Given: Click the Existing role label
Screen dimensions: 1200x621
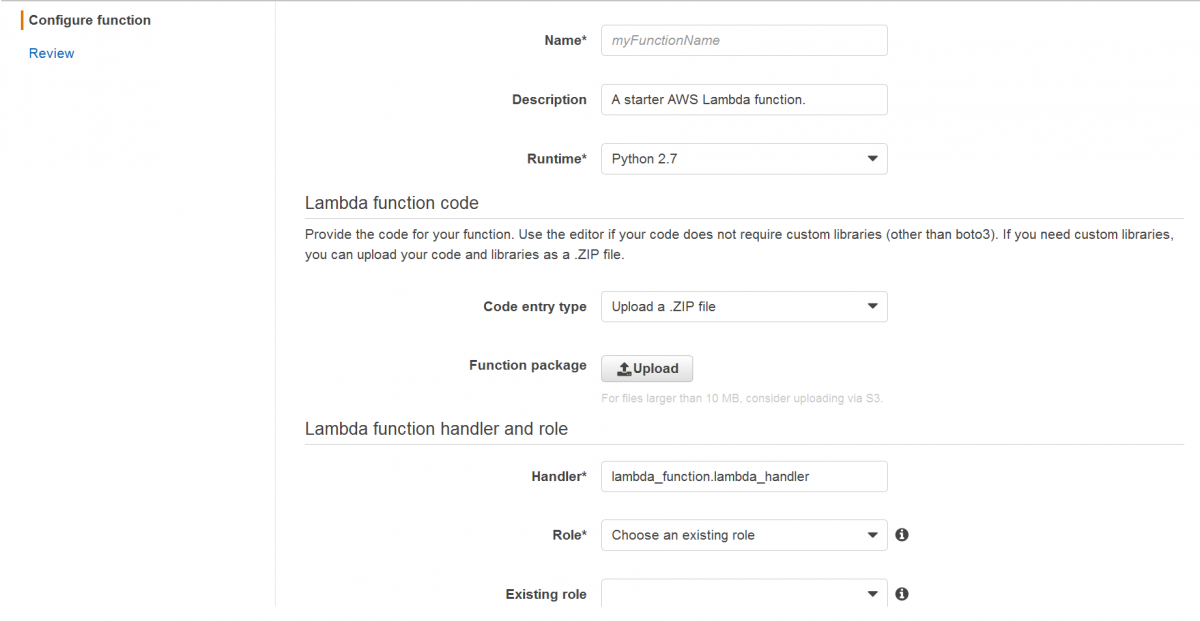Looking at the screenshot, I should click(546, 595).
